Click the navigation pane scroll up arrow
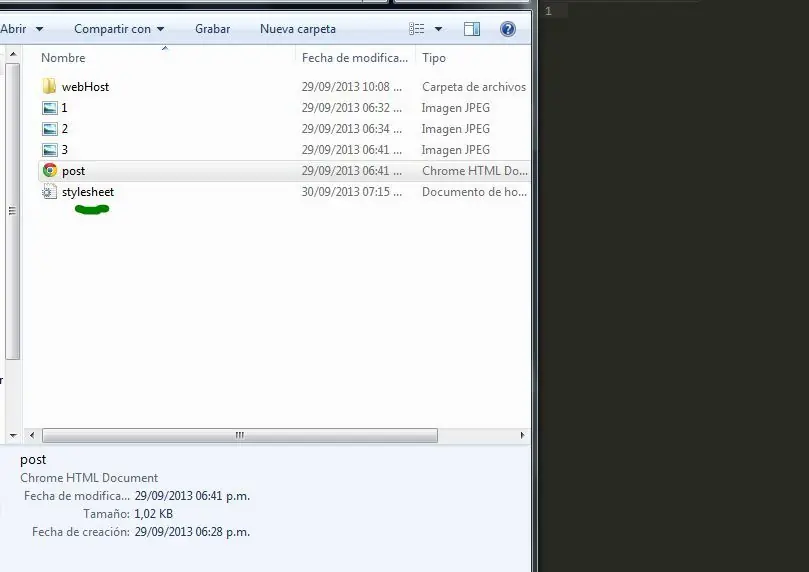Screen dimensions: 809x572 [x=13, y=54]
